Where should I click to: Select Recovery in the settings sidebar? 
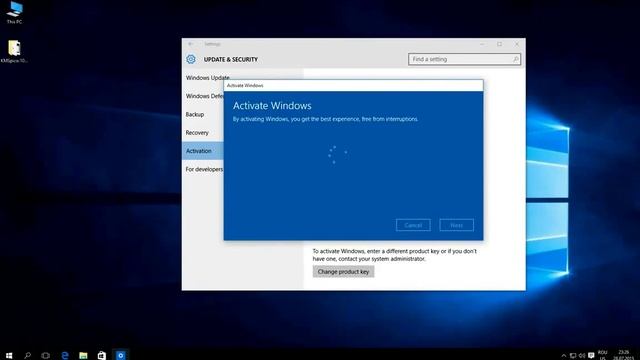point(197,133)
